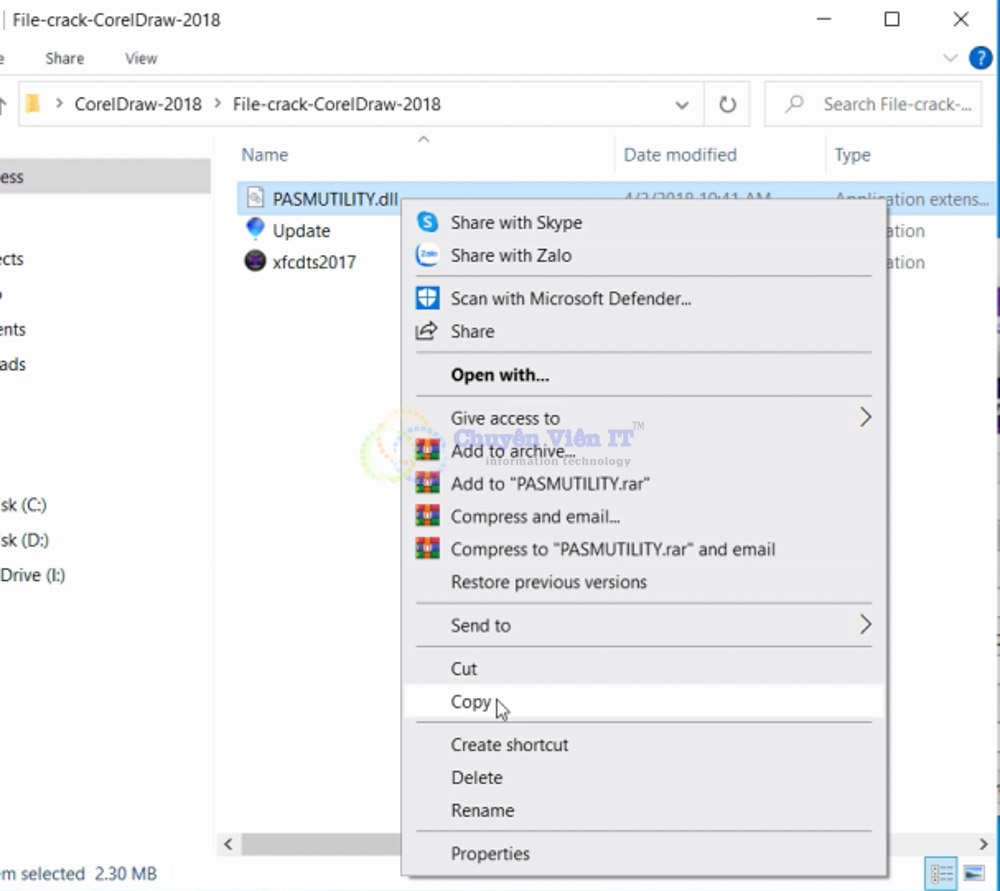1000x891 pixels.
Task: Expand the Send to submenu
Action: tap(865, 625)
